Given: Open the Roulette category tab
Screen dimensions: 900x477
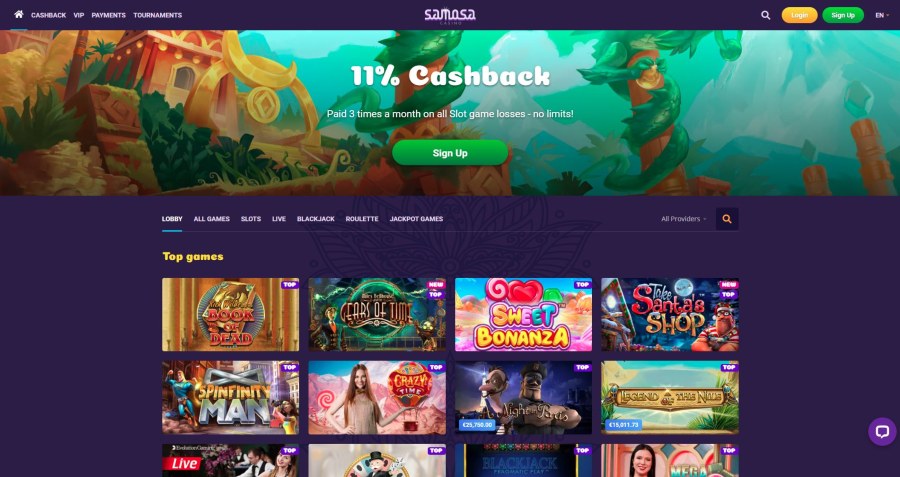Looking at the screenshot, I should (x=362, y=219).
